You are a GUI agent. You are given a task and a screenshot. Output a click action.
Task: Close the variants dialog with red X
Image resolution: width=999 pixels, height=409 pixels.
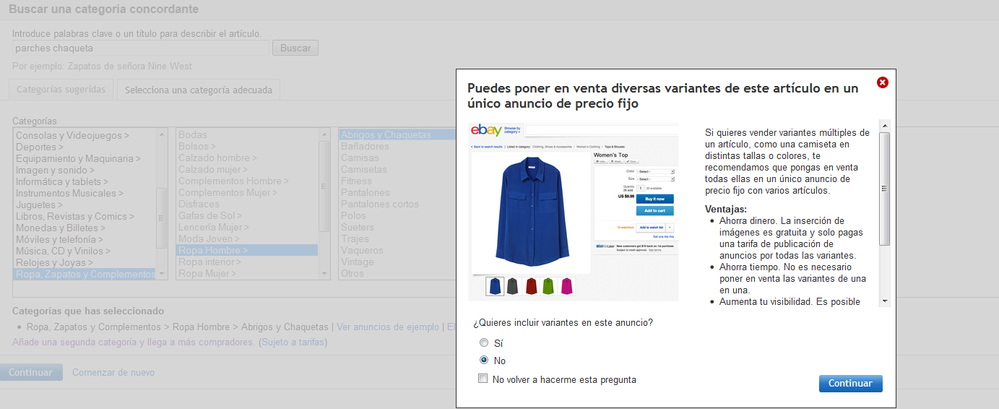click(882, 82)
